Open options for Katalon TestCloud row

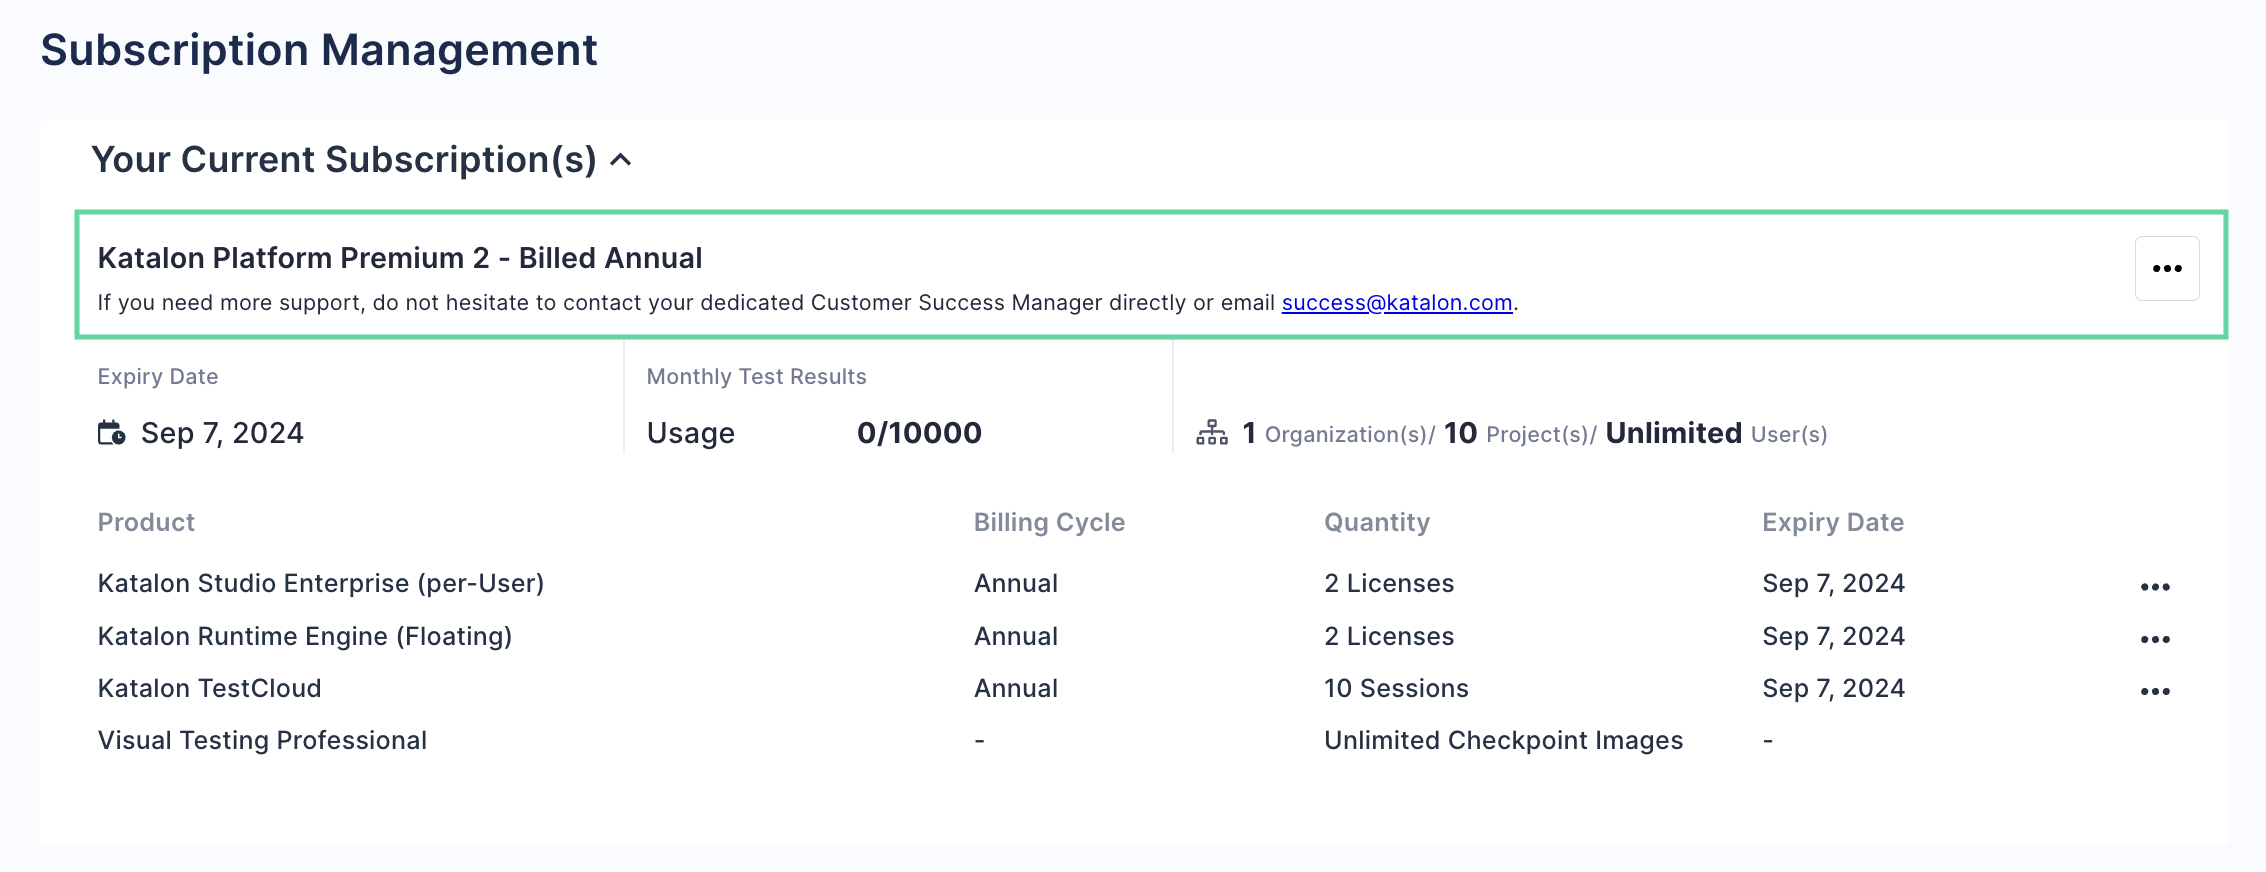pyautogui.click(x=2155, y=691)
